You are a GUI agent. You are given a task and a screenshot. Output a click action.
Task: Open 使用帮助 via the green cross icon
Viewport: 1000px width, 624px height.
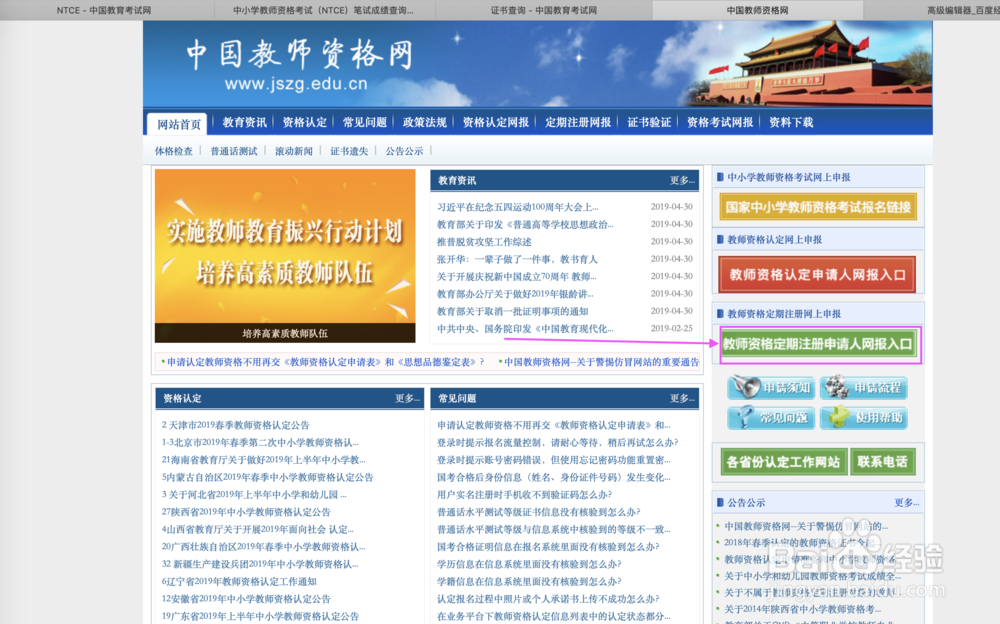pos(863,419)
